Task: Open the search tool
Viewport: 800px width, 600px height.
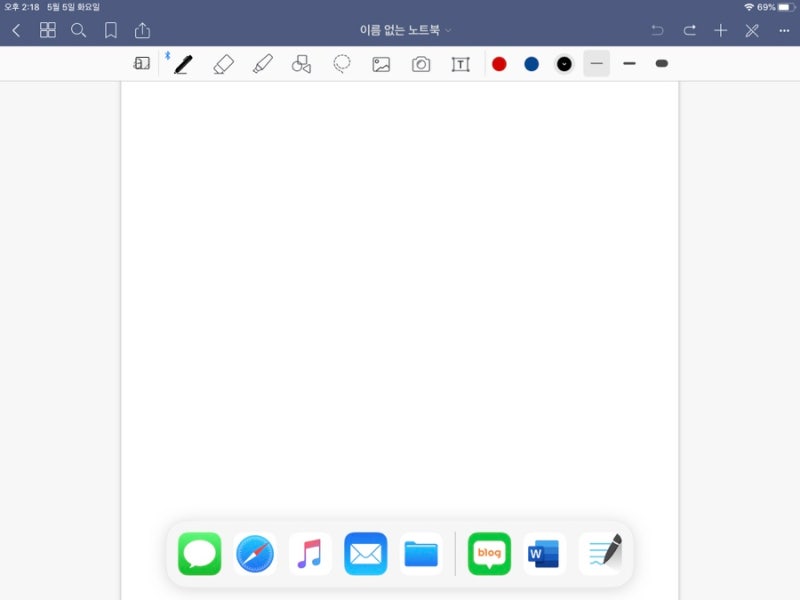Action: (x=79, y=31)
